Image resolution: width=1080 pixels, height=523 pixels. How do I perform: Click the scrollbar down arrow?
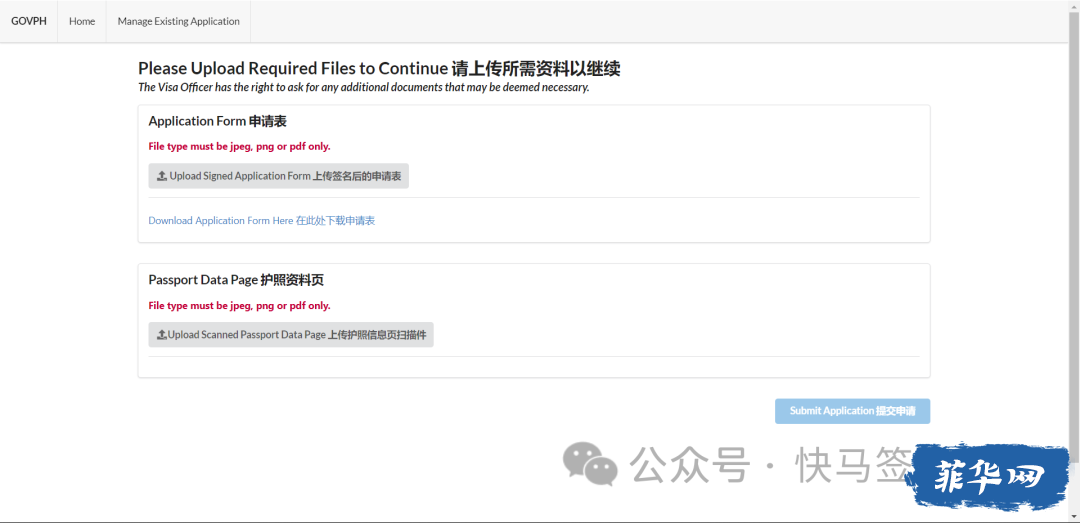[x=1074, y=516]
